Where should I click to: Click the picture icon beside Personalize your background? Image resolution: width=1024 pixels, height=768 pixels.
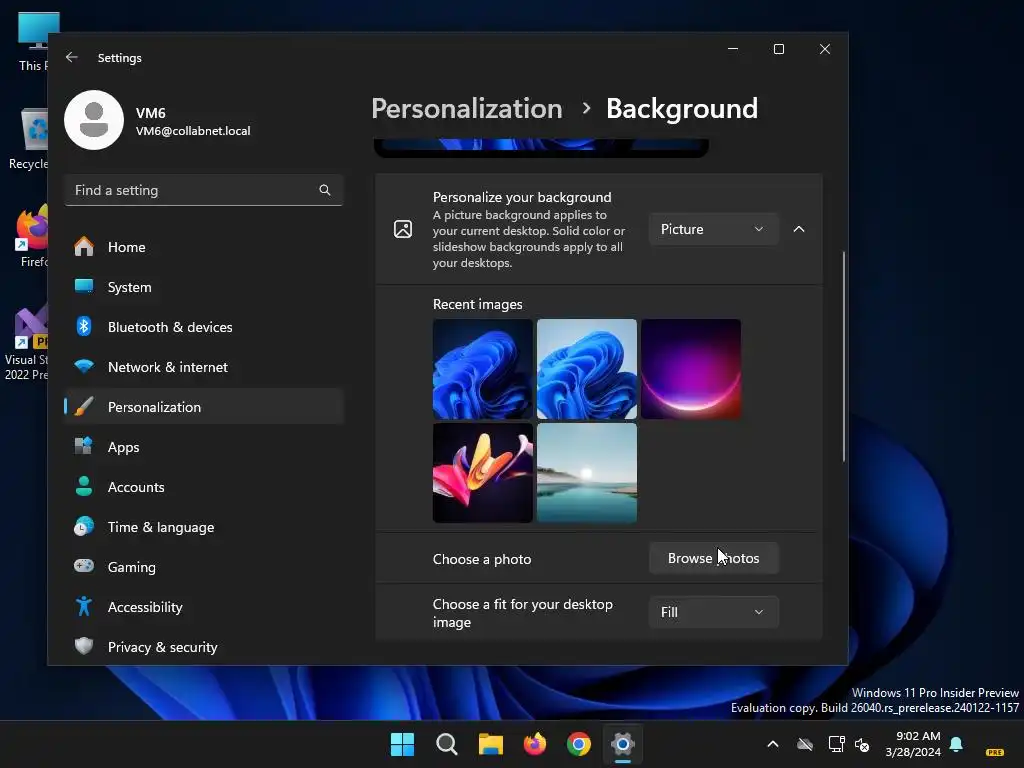pyautogui.click(x=403, y=229)
